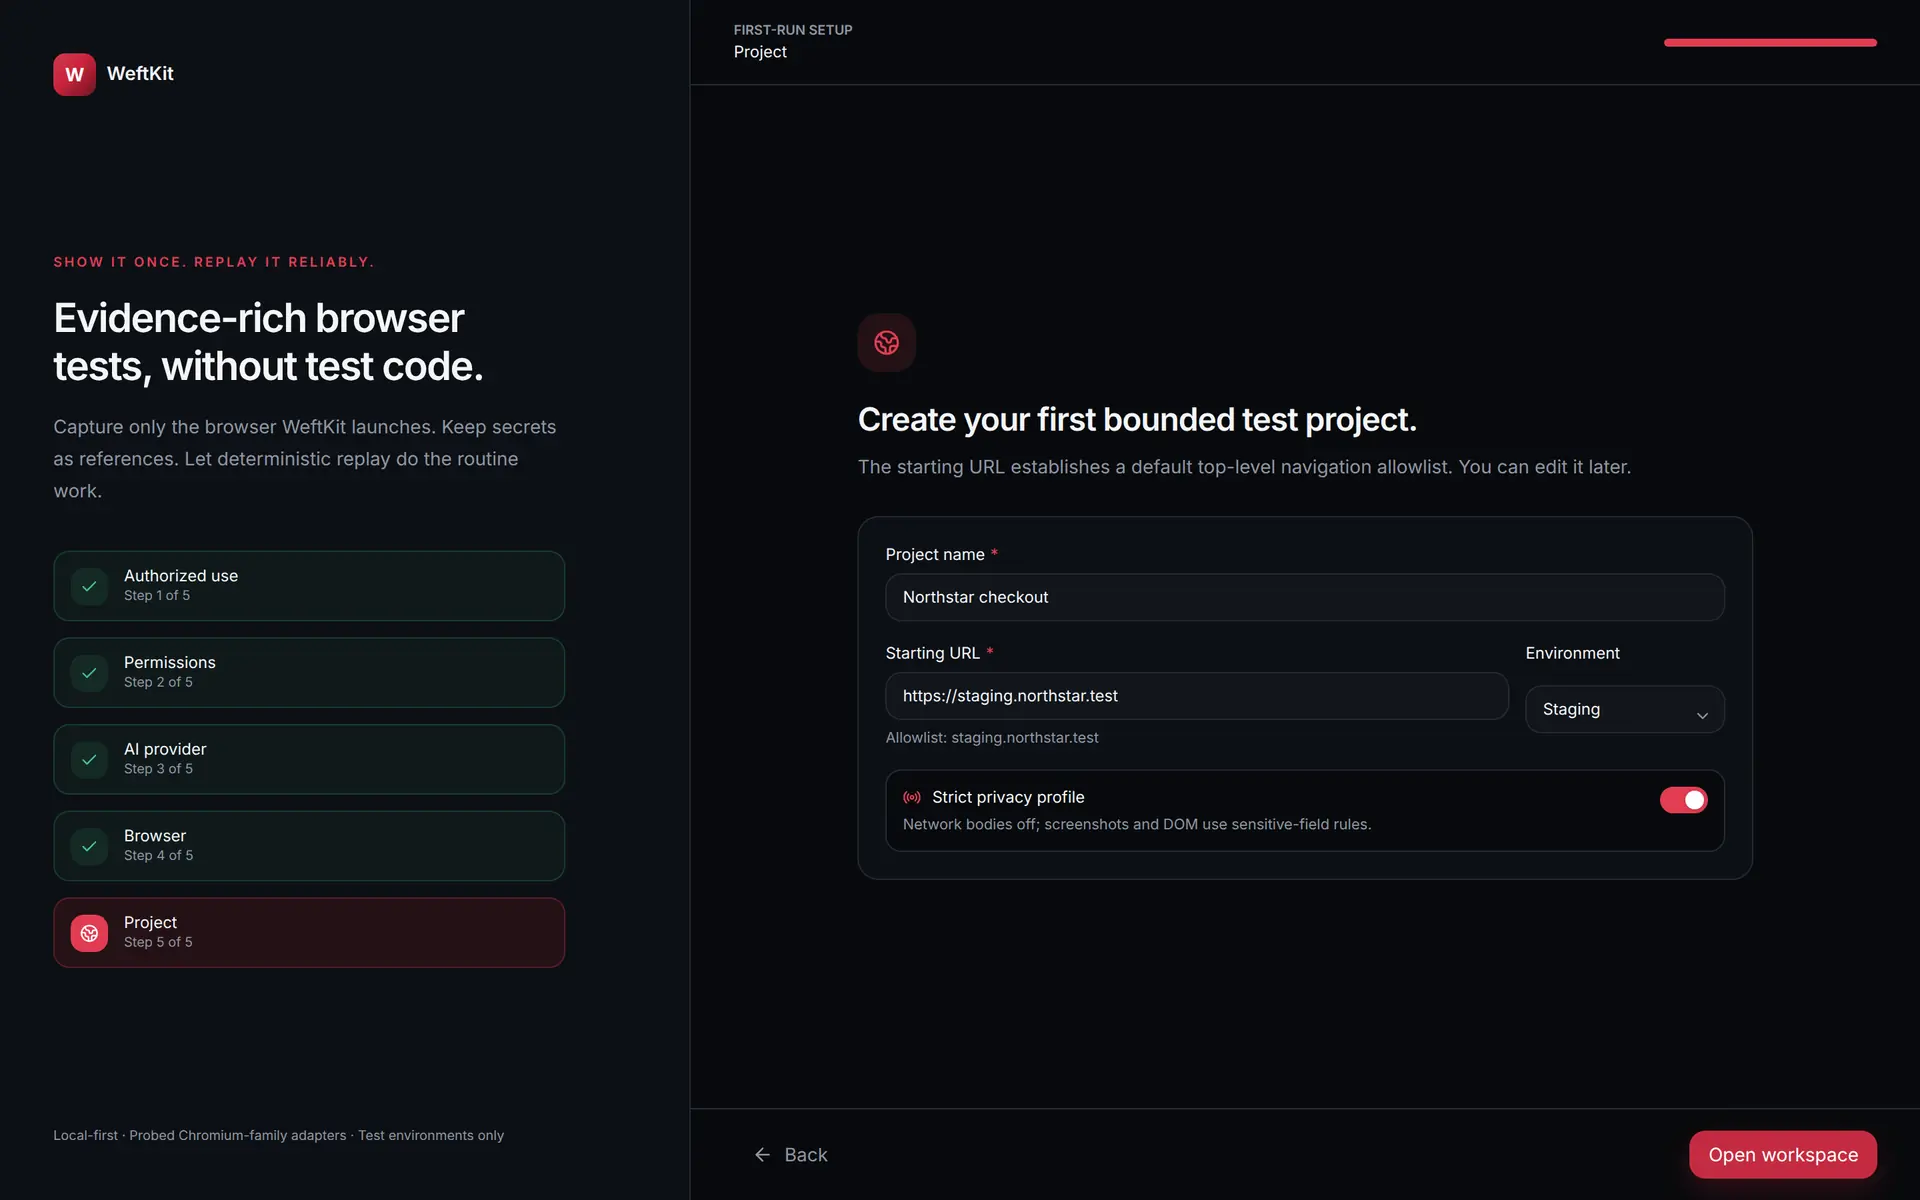Click the FIRST-RUN SETUP header label
The height and width of the screenshot is (1200, 1920).
[793, 30]
